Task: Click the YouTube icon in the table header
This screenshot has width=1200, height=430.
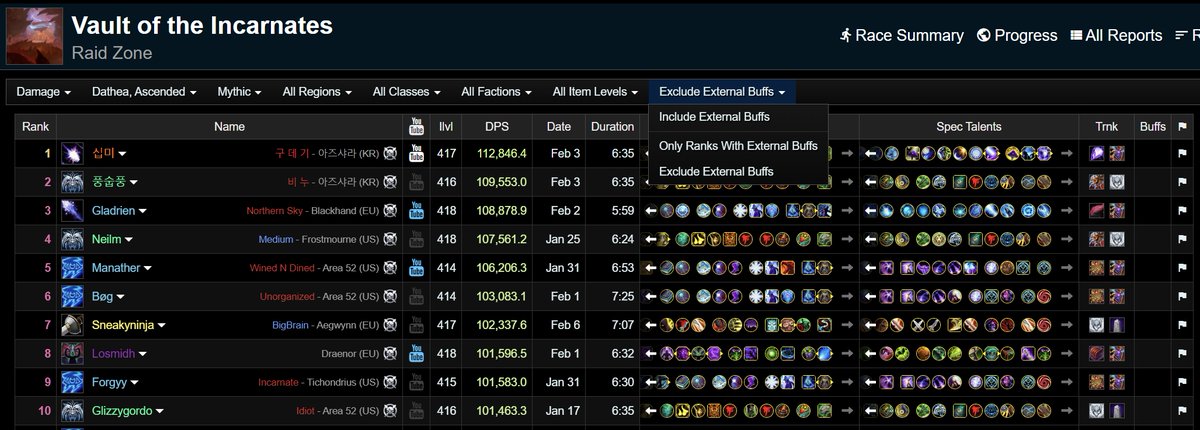Action: [x=417, y=127]
